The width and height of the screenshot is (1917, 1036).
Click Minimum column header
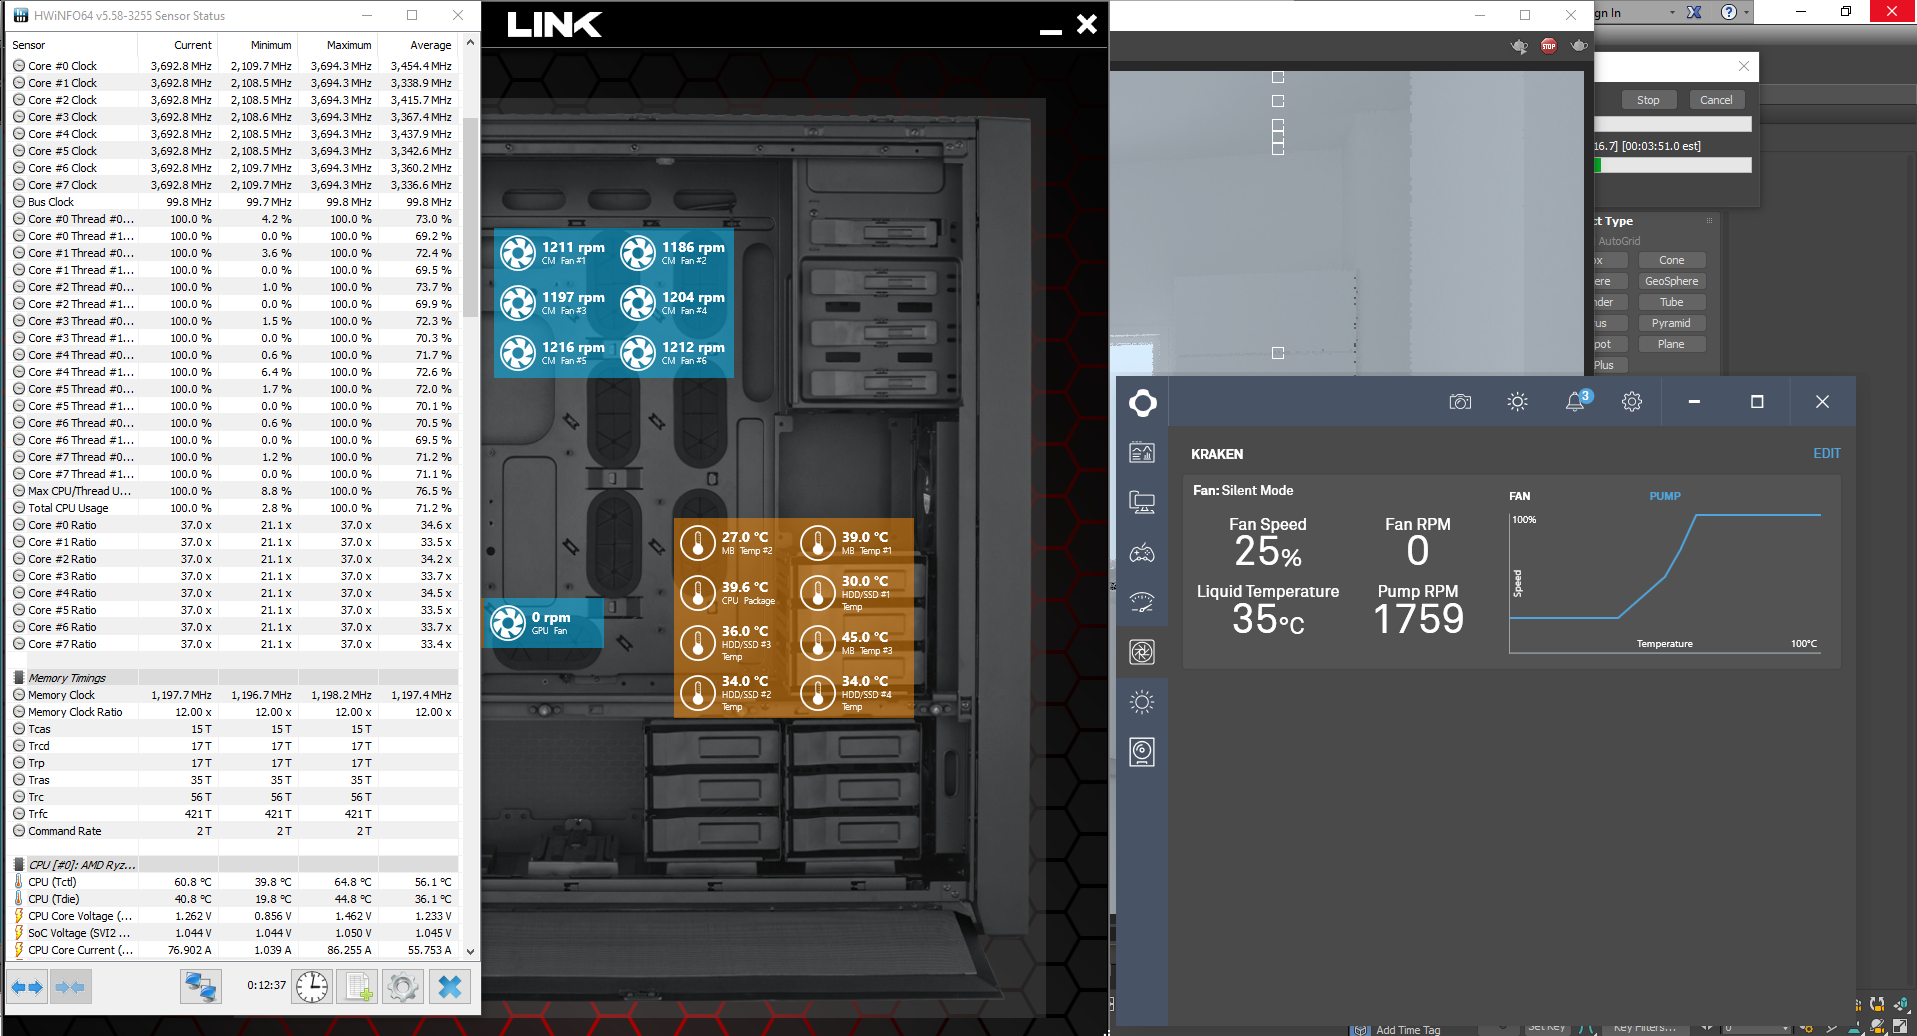[271, 45]
